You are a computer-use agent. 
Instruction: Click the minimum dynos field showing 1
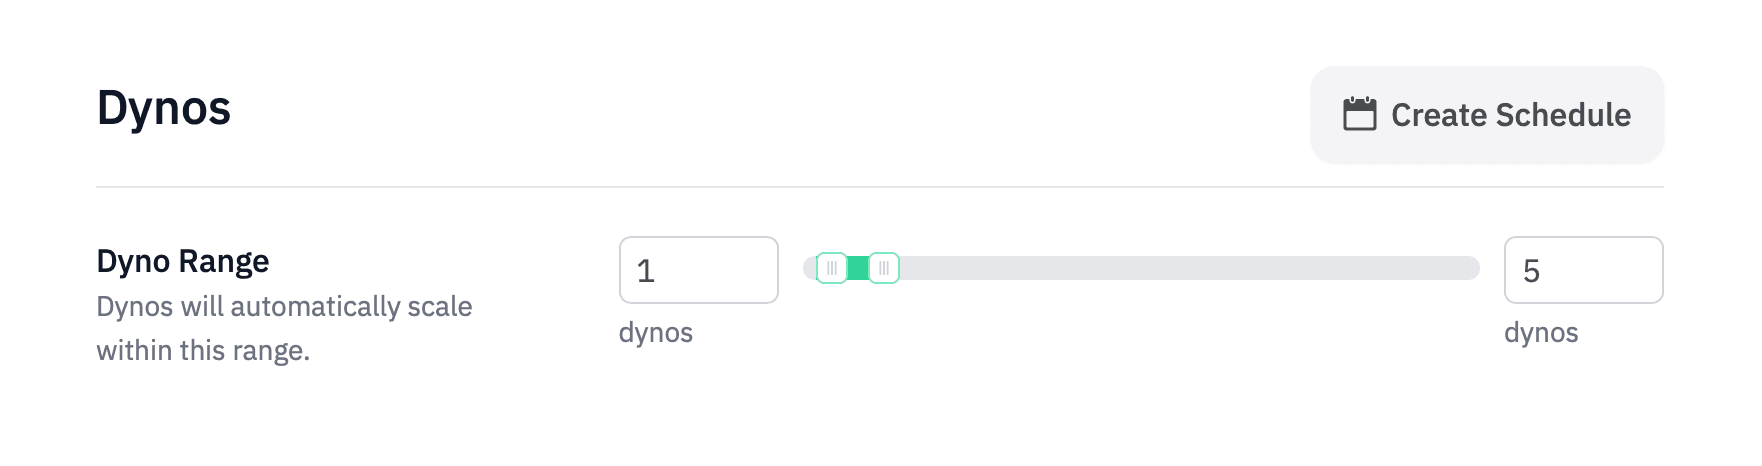698,270
